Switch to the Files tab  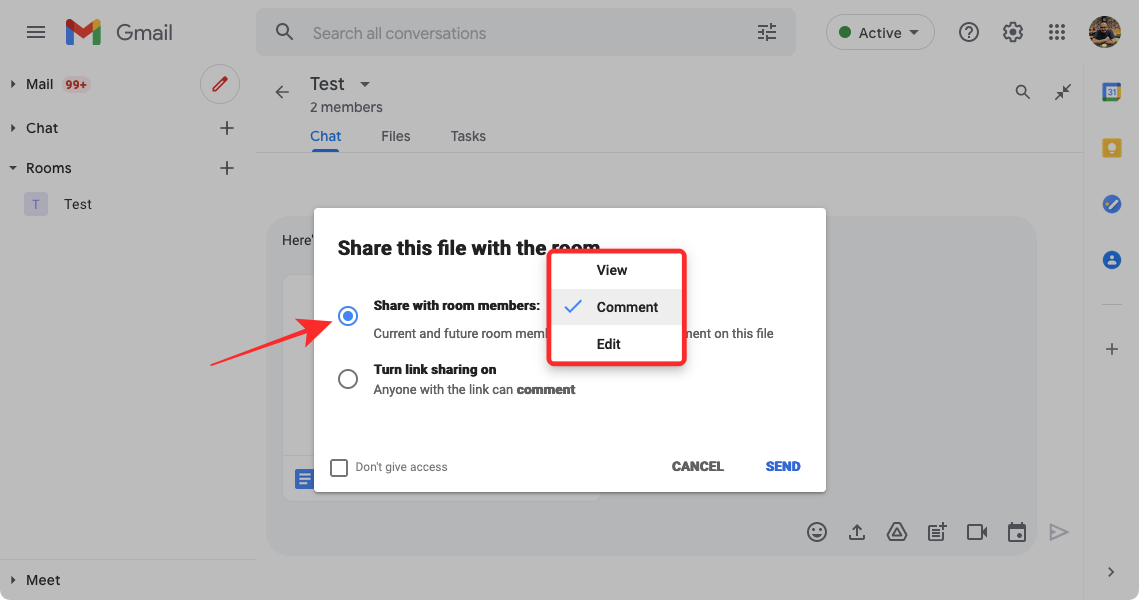[395, 136]
